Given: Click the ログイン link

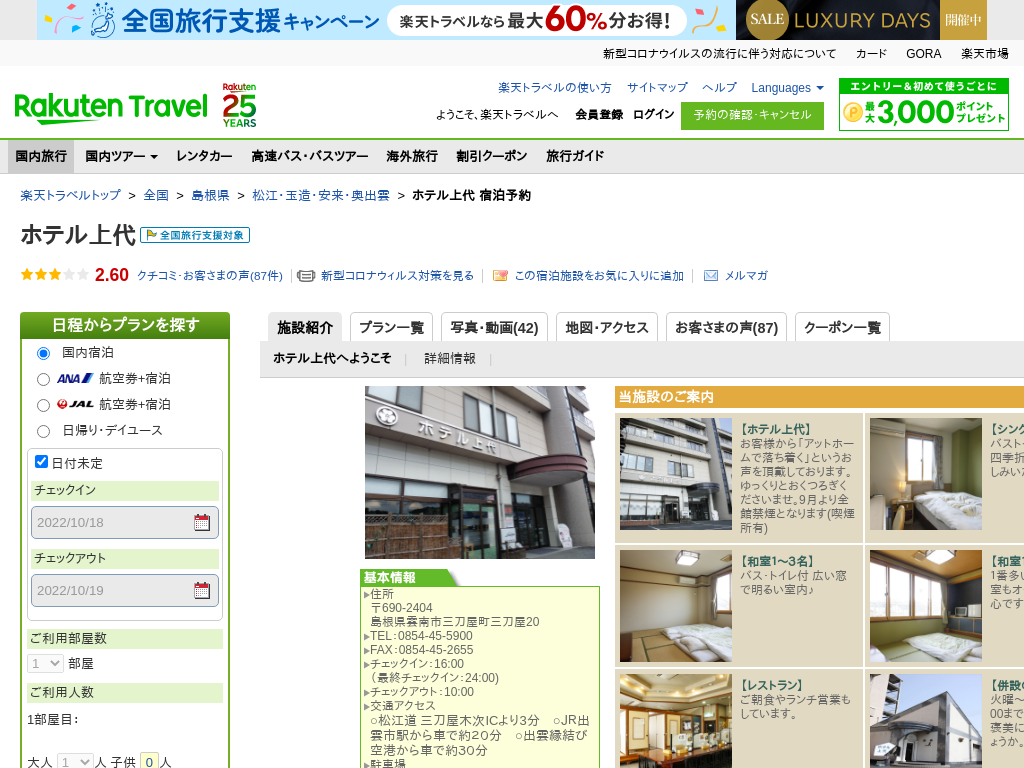Looking at the screenshot, I should (653, 114).
